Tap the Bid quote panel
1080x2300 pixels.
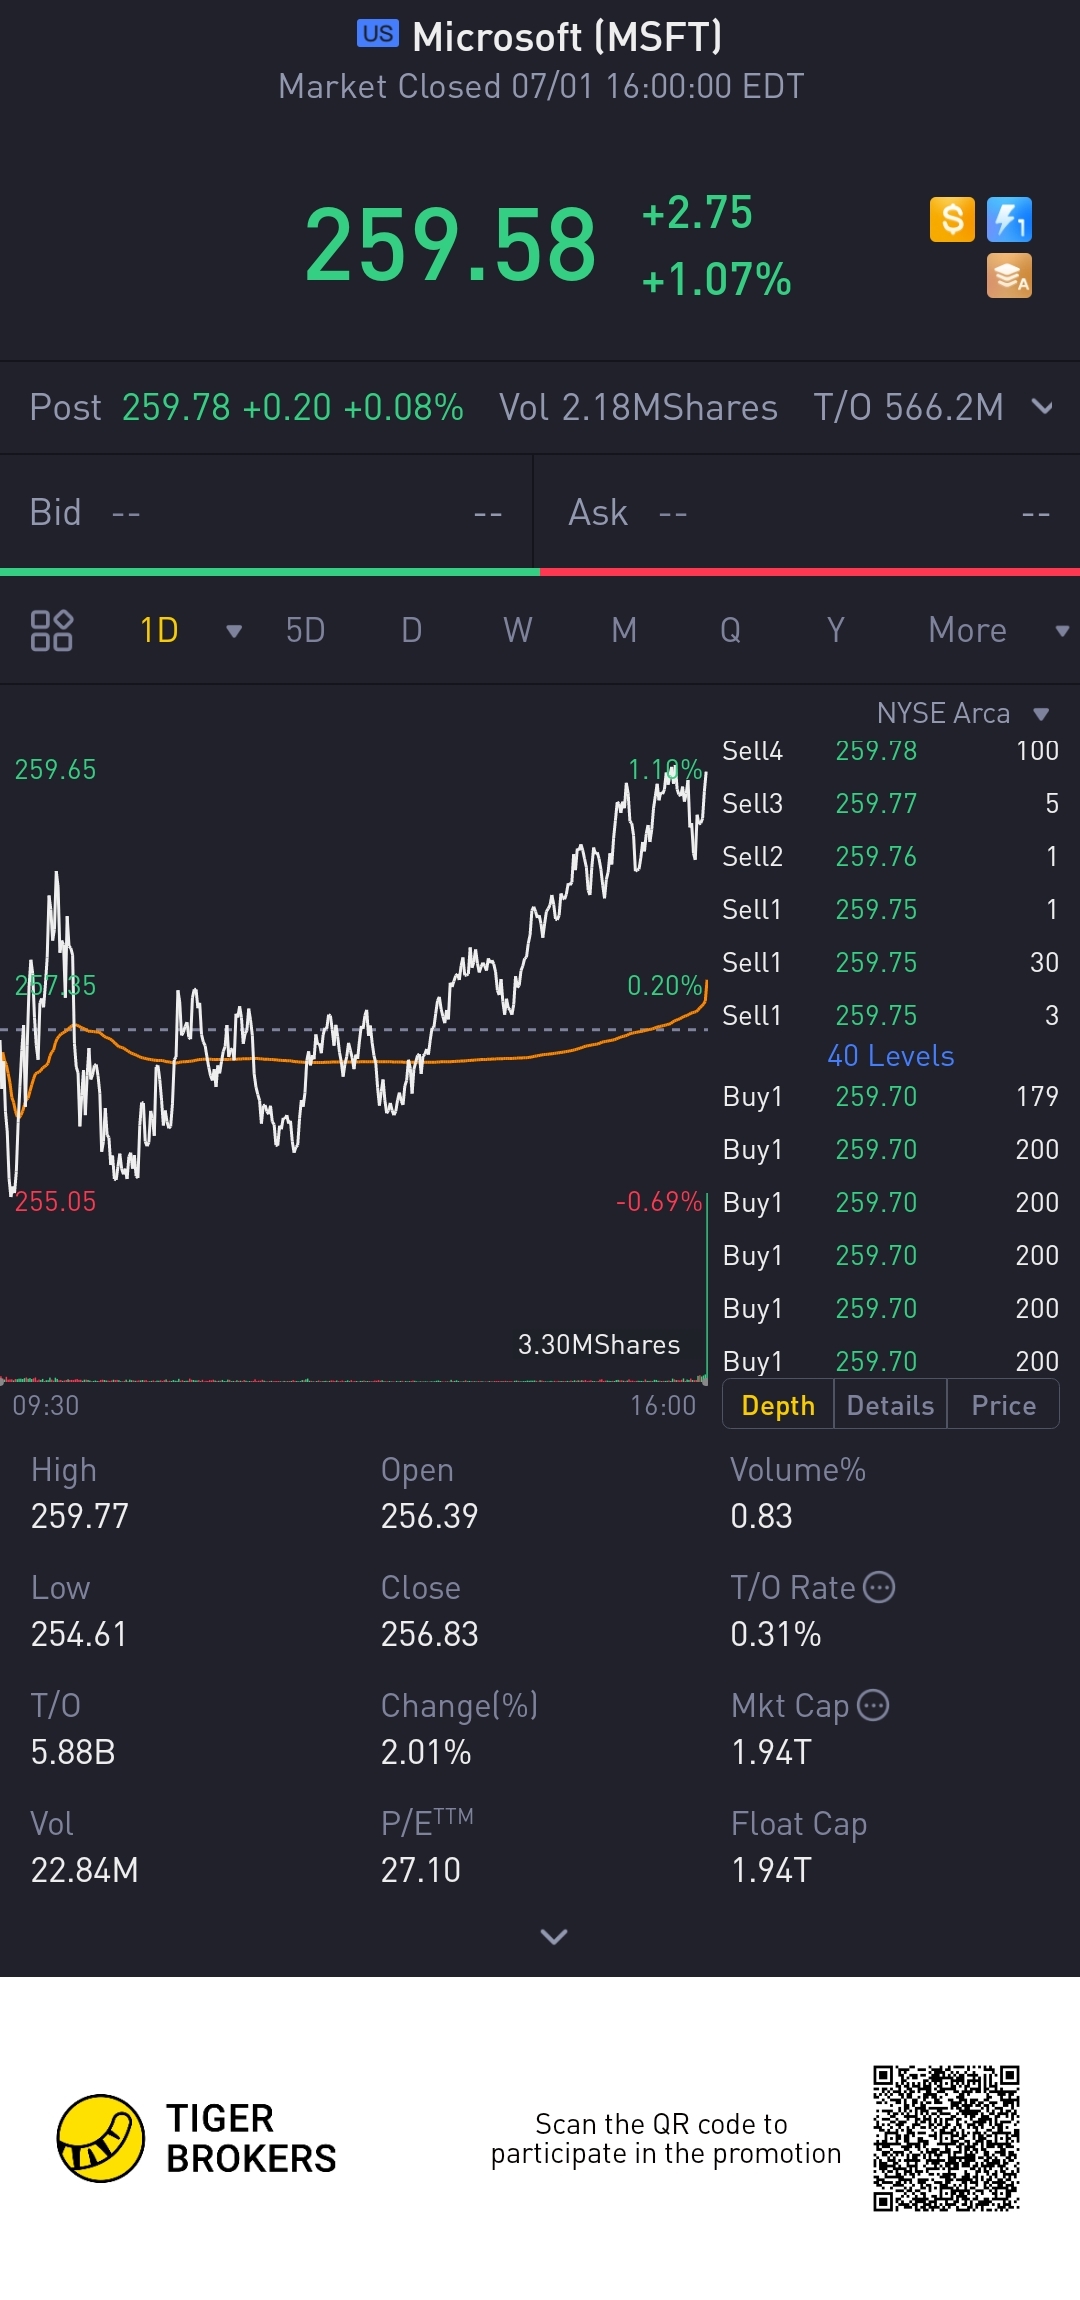click(x=266, y=512)
